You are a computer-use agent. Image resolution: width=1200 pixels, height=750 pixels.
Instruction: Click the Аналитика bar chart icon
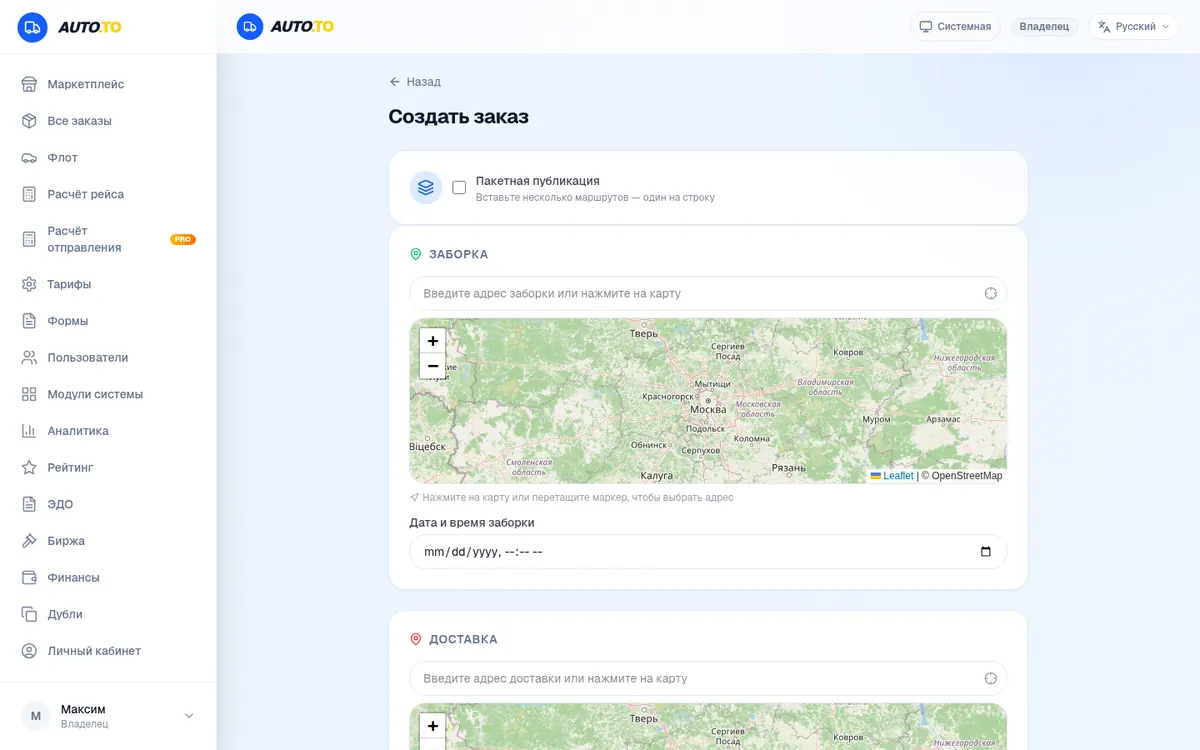click(29, 431)
